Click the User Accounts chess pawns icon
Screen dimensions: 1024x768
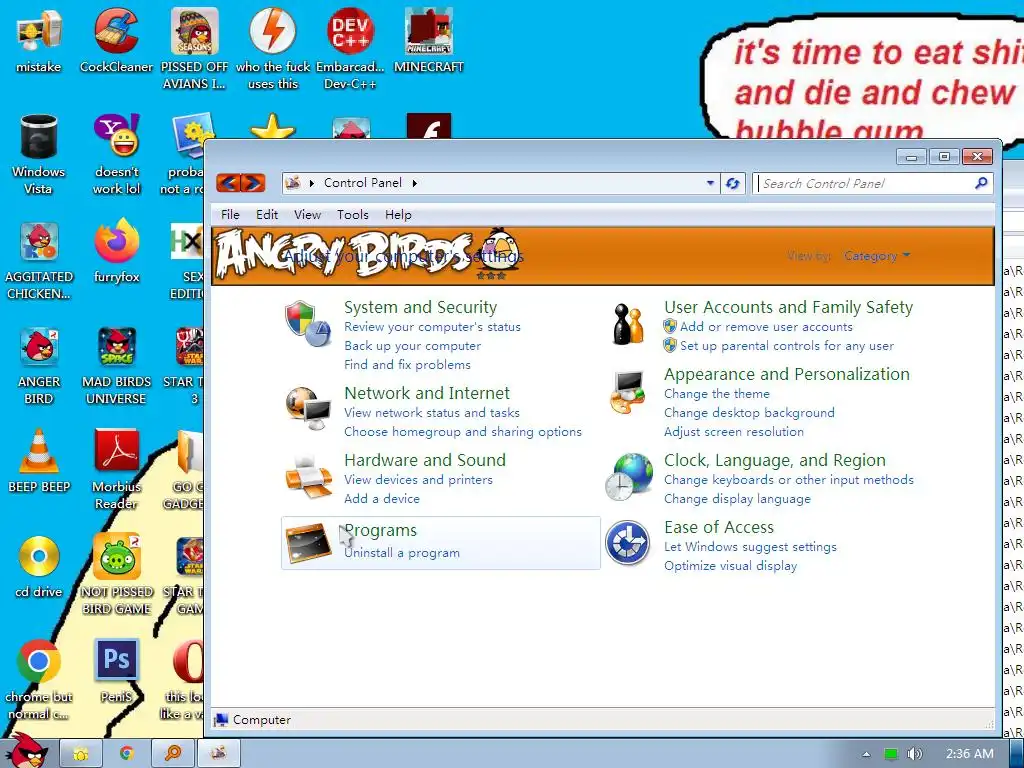(628, 324)
